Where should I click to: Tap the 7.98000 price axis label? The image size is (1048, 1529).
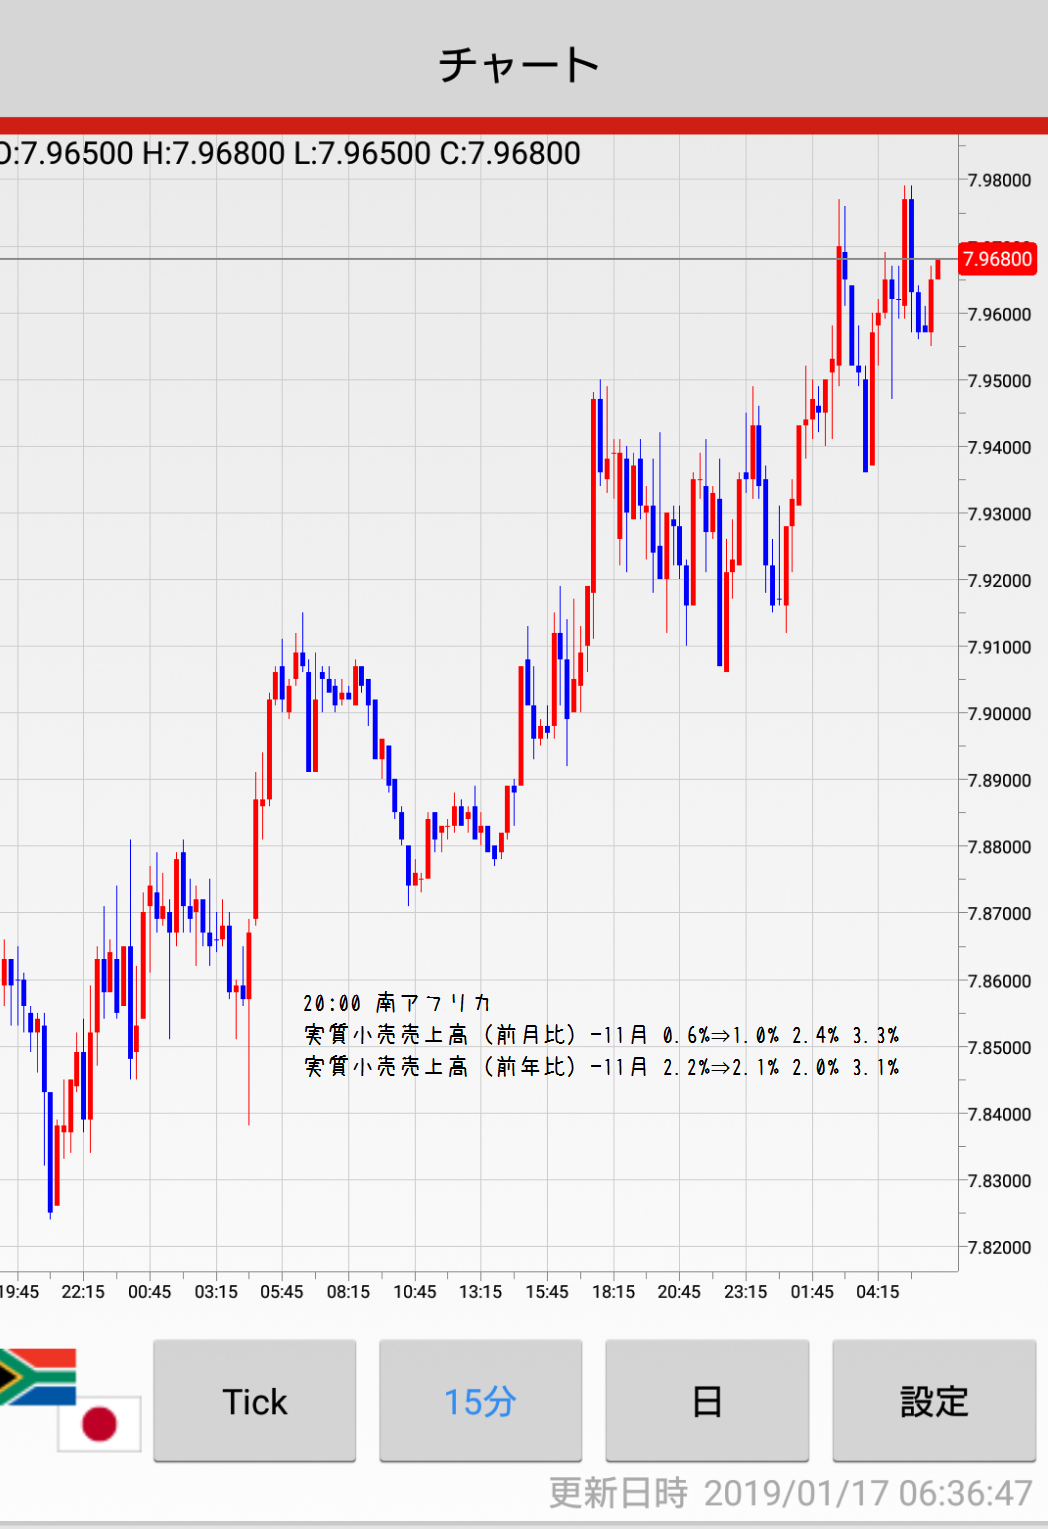coord(999,181)
